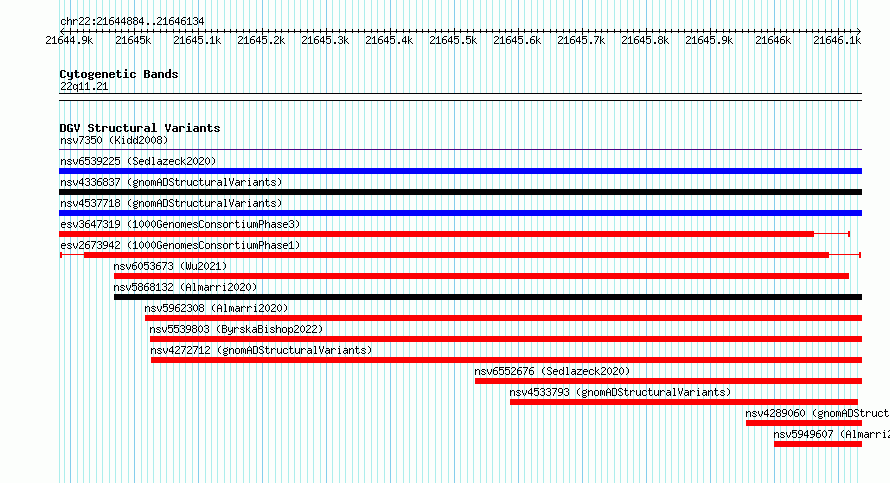890x483 pixels.
Task: Open the nsv5949607 variant label
Action: click(x=832, y=434)
